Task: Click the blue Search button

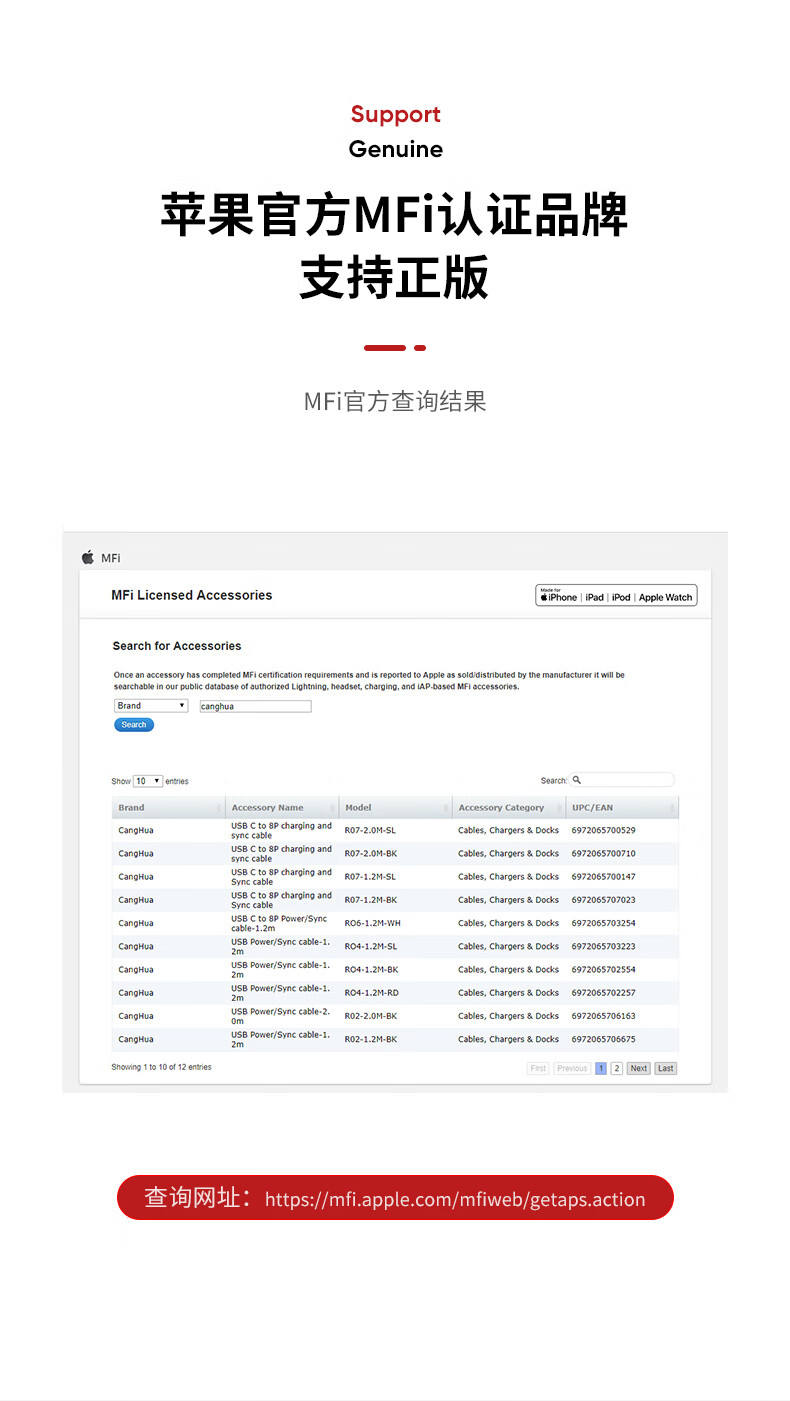Action: [134, 725]
